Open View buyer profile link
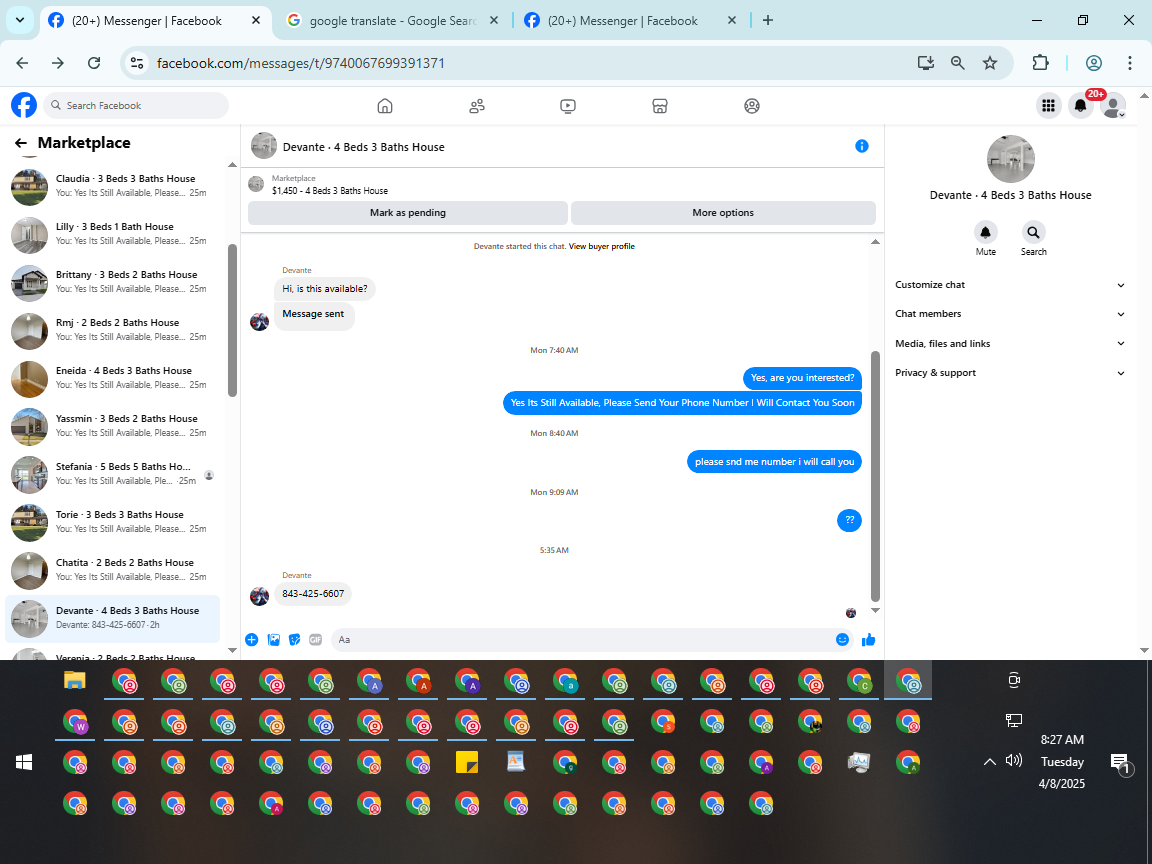 pos(602,247)
